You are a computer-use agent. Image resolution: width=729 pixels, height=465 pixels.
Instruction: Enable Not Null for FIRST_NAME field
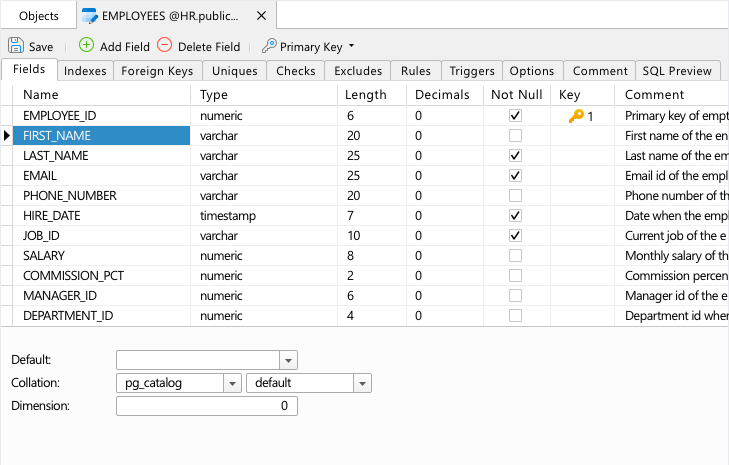pos(515,136)
